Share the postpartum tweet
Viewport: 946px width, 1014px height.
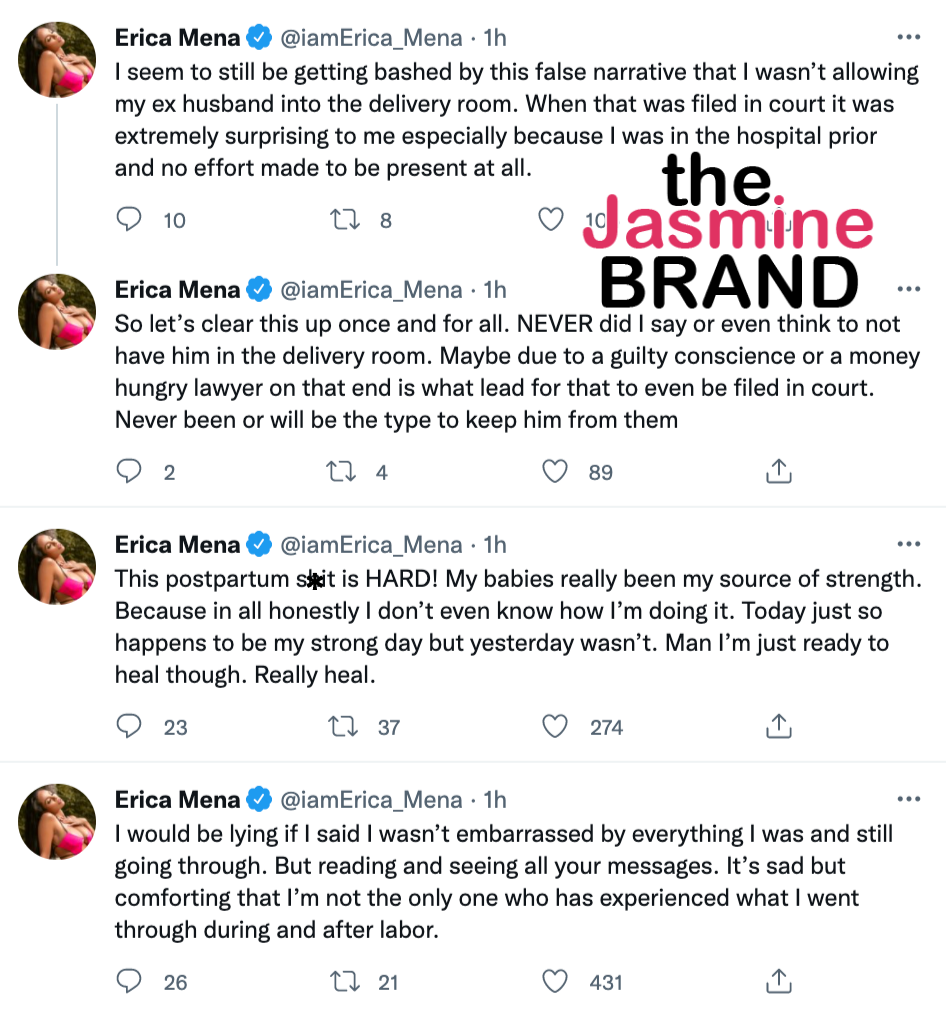[x=779, y=726]
